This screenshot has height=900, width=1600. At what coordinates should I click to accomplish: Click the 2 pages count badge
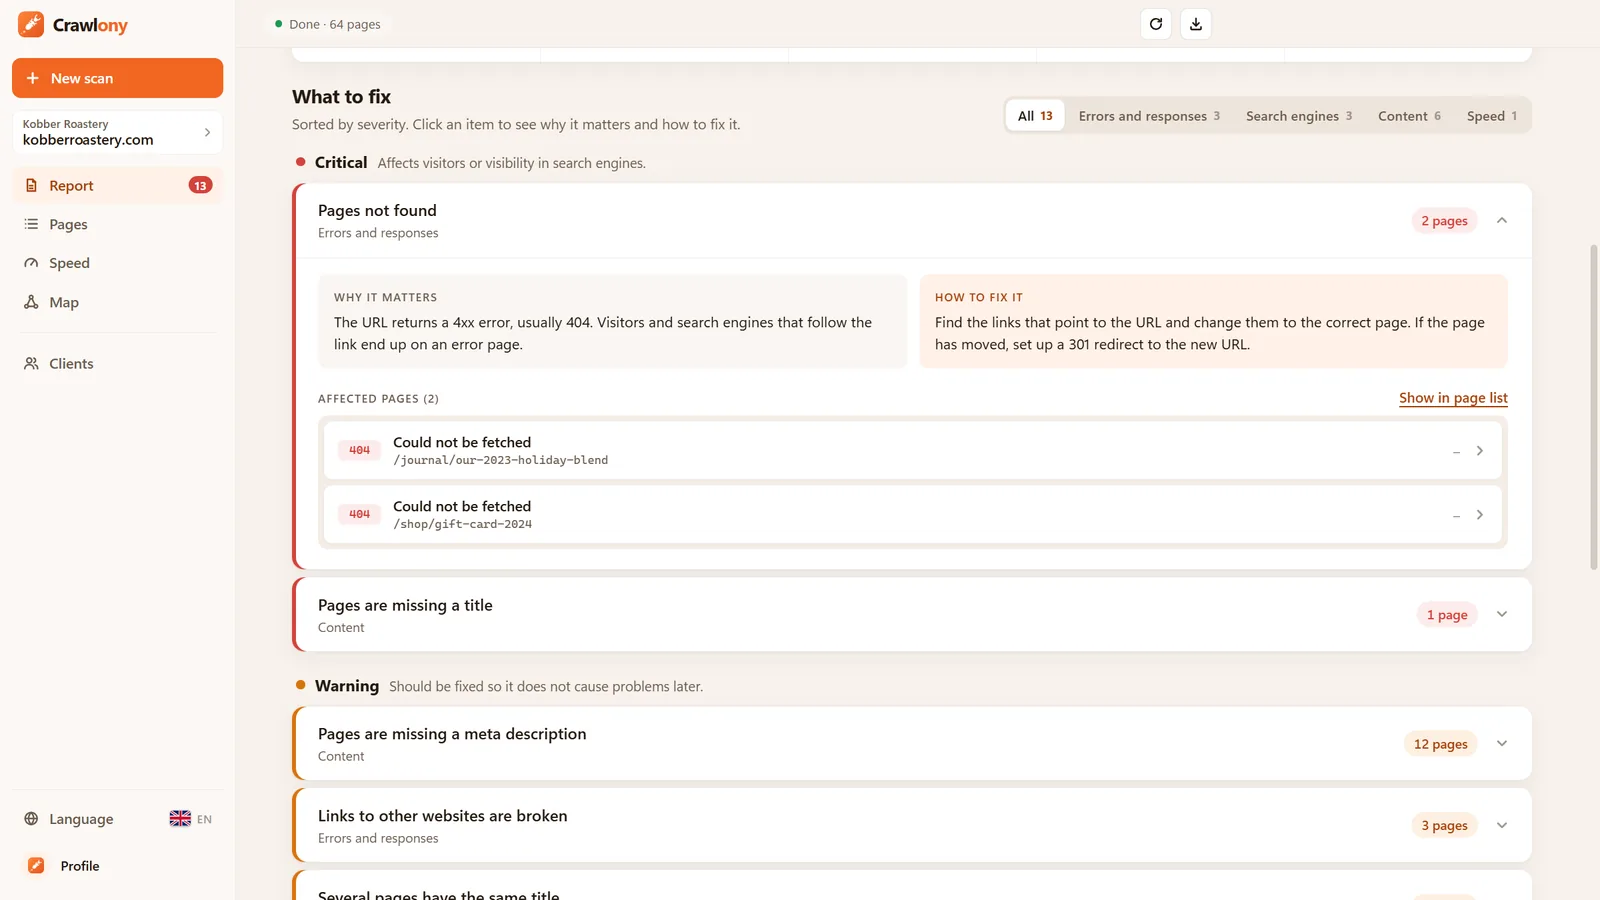1444,221
